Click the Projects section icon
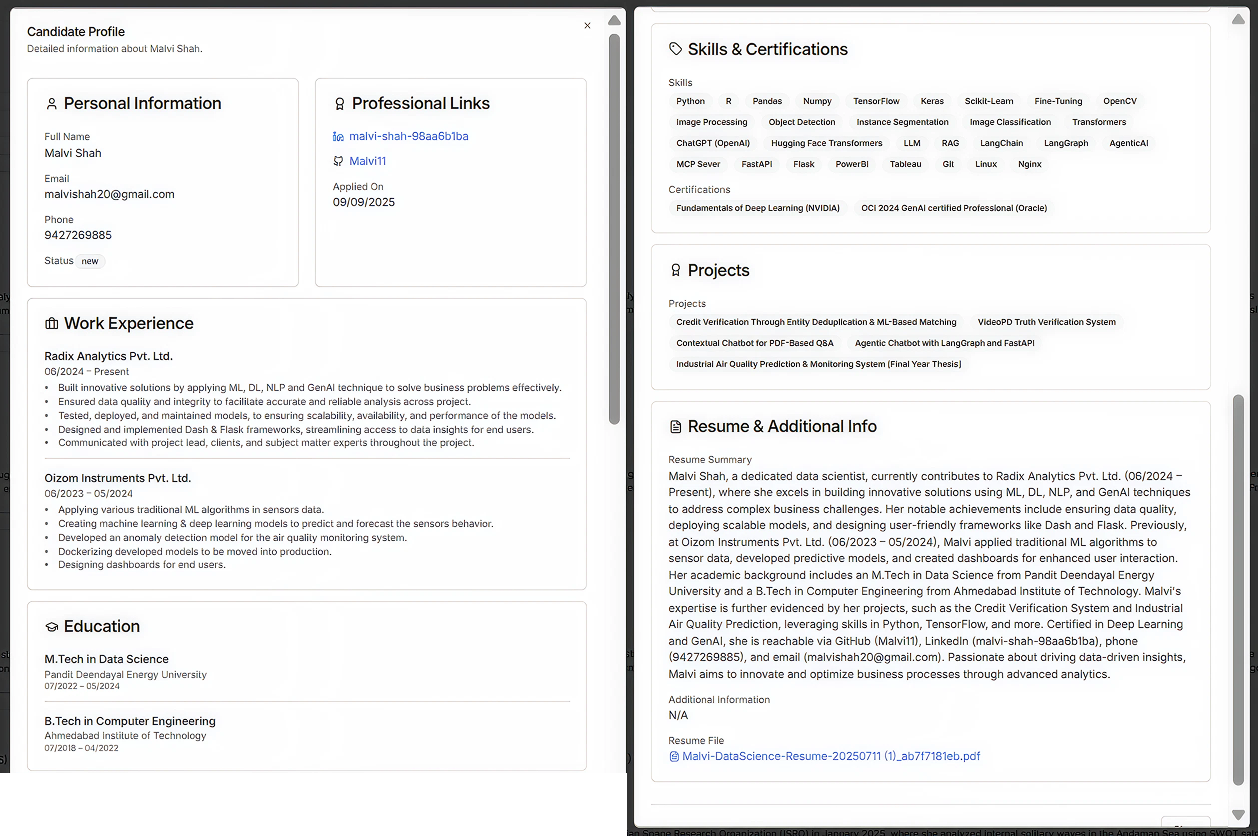Viewport: 1258px width, 836px height. pyautogui.click(x=676, y=269)
